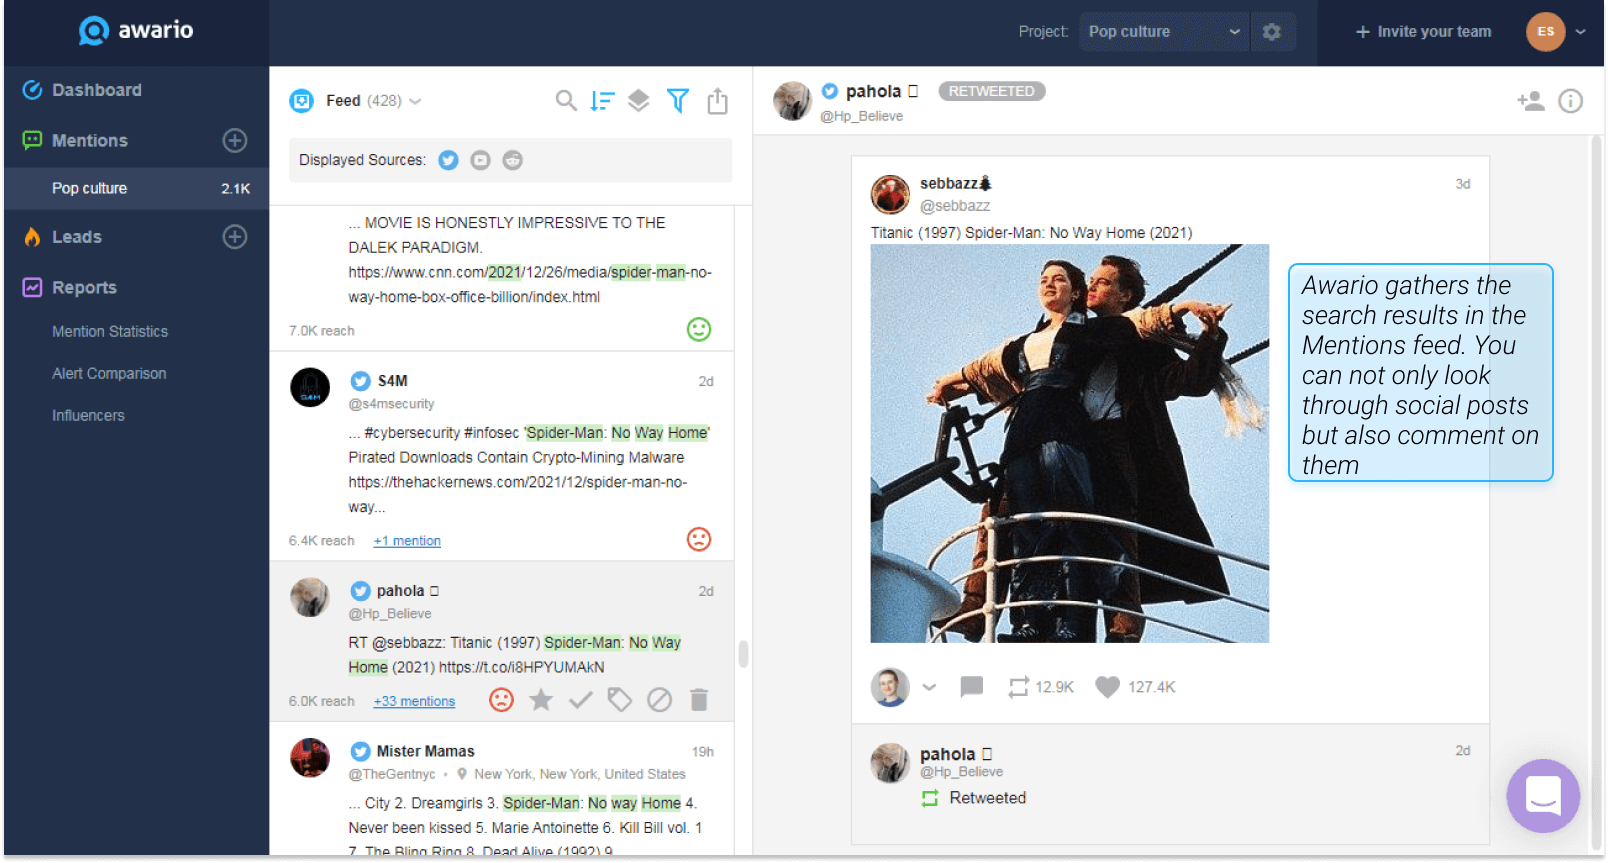This screenshot has width=1608, height=863.
Task: Delete the pahola mention
Action: pos(700,700)
